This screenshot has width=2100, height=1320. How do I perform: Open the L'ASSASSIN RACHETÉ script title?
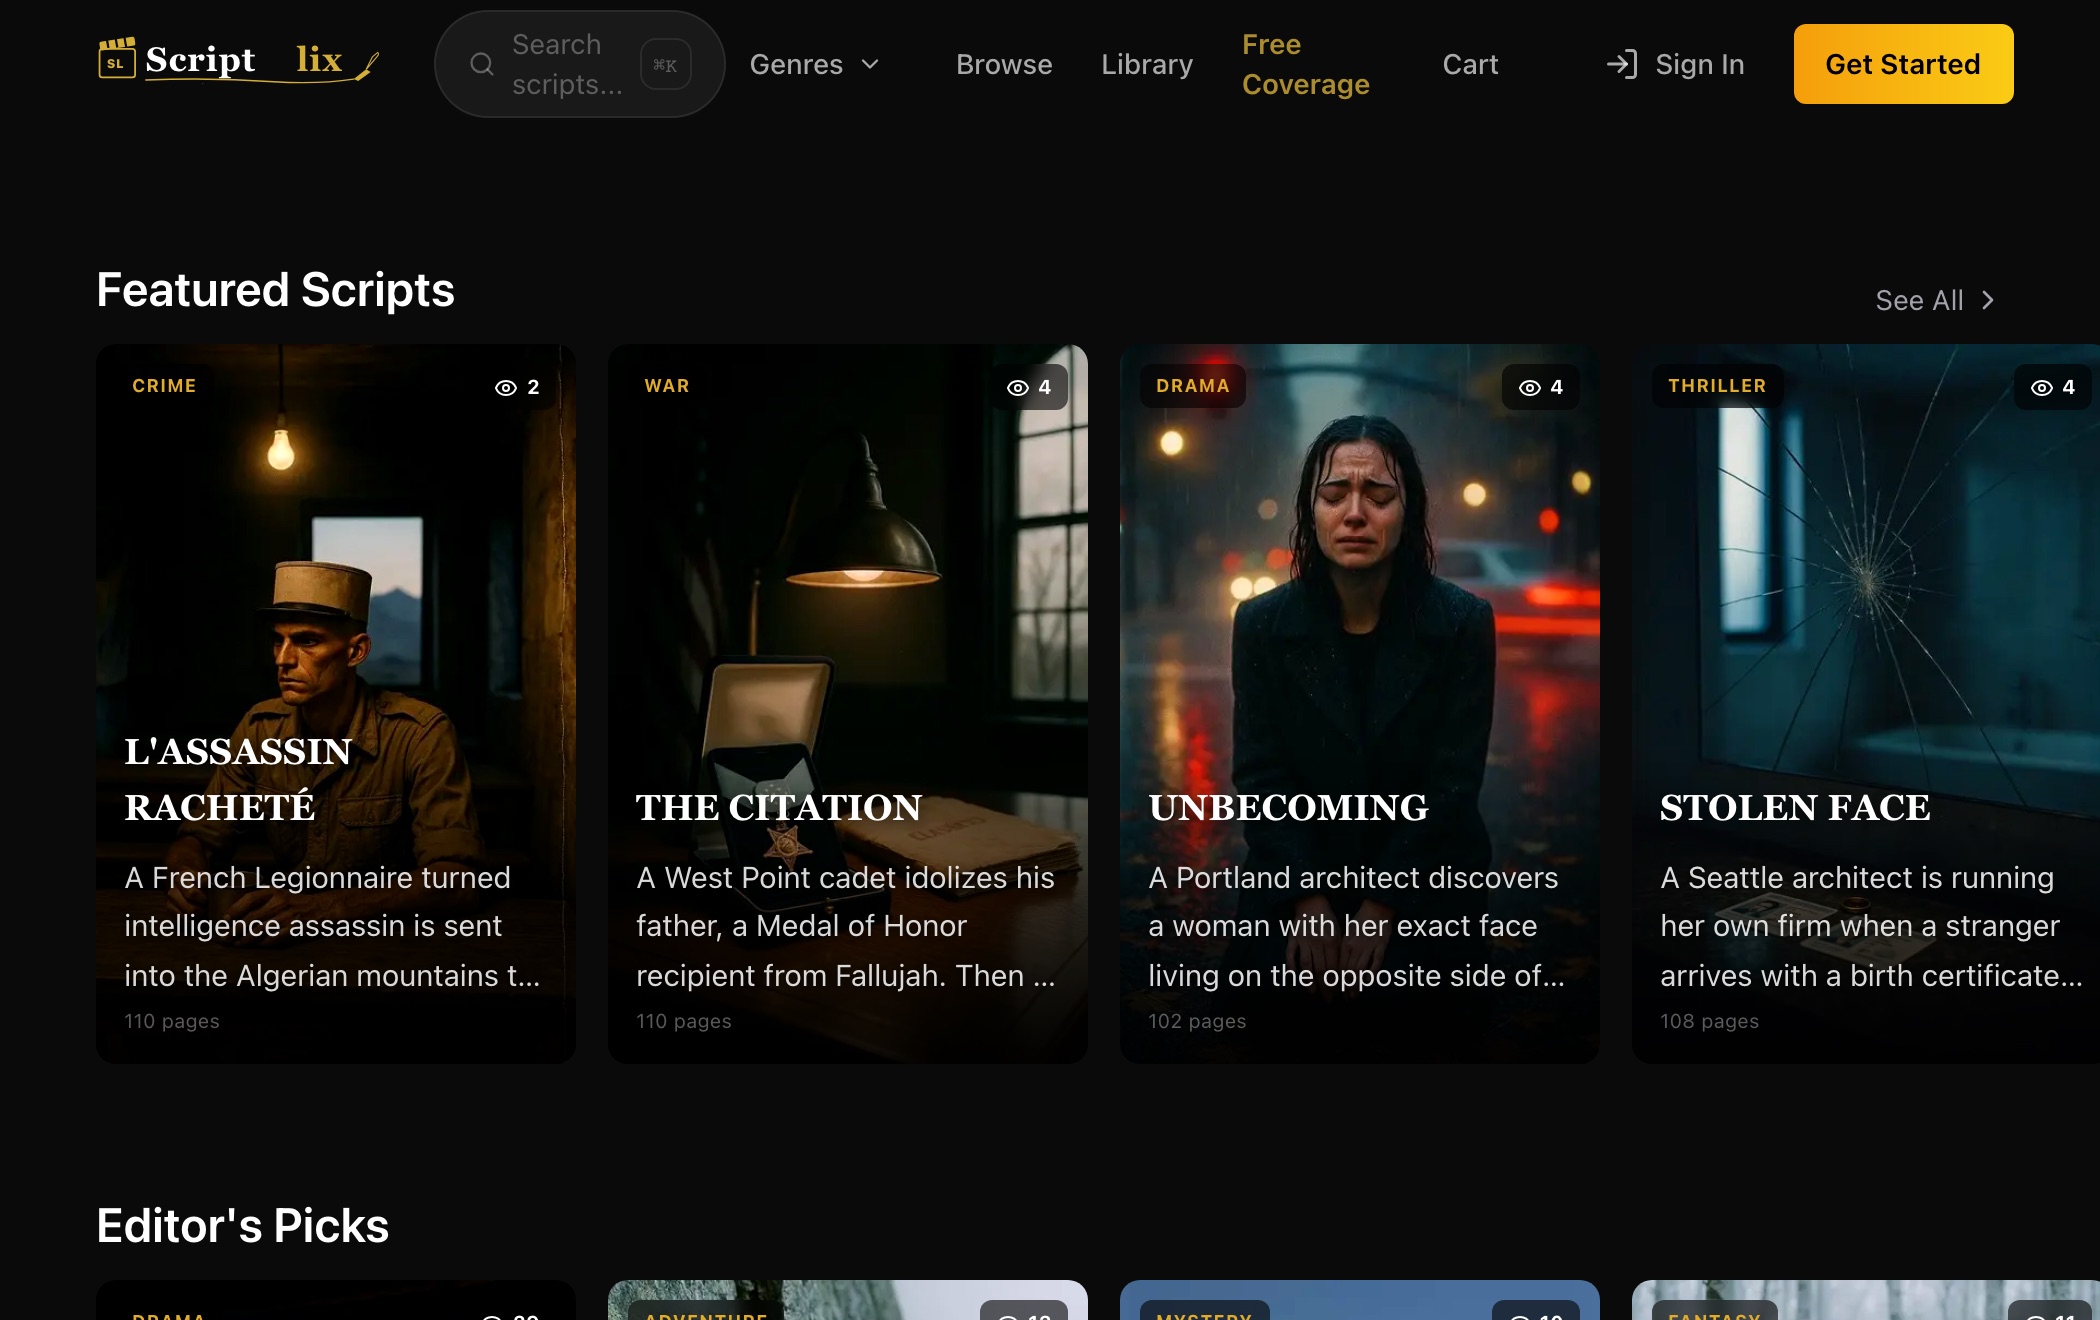pos(238,779)
